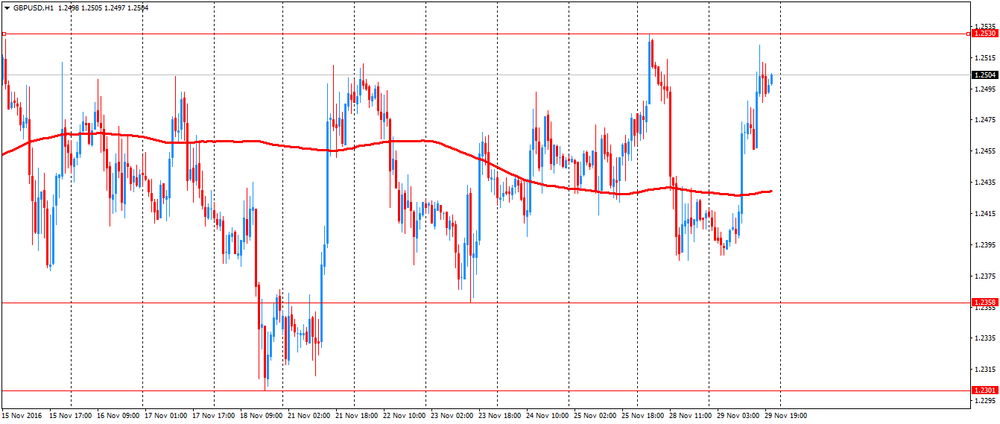Click the 1.2475 price scale value
The height and width of the screenshot is (424, 1000).
(x=985, y=120)
